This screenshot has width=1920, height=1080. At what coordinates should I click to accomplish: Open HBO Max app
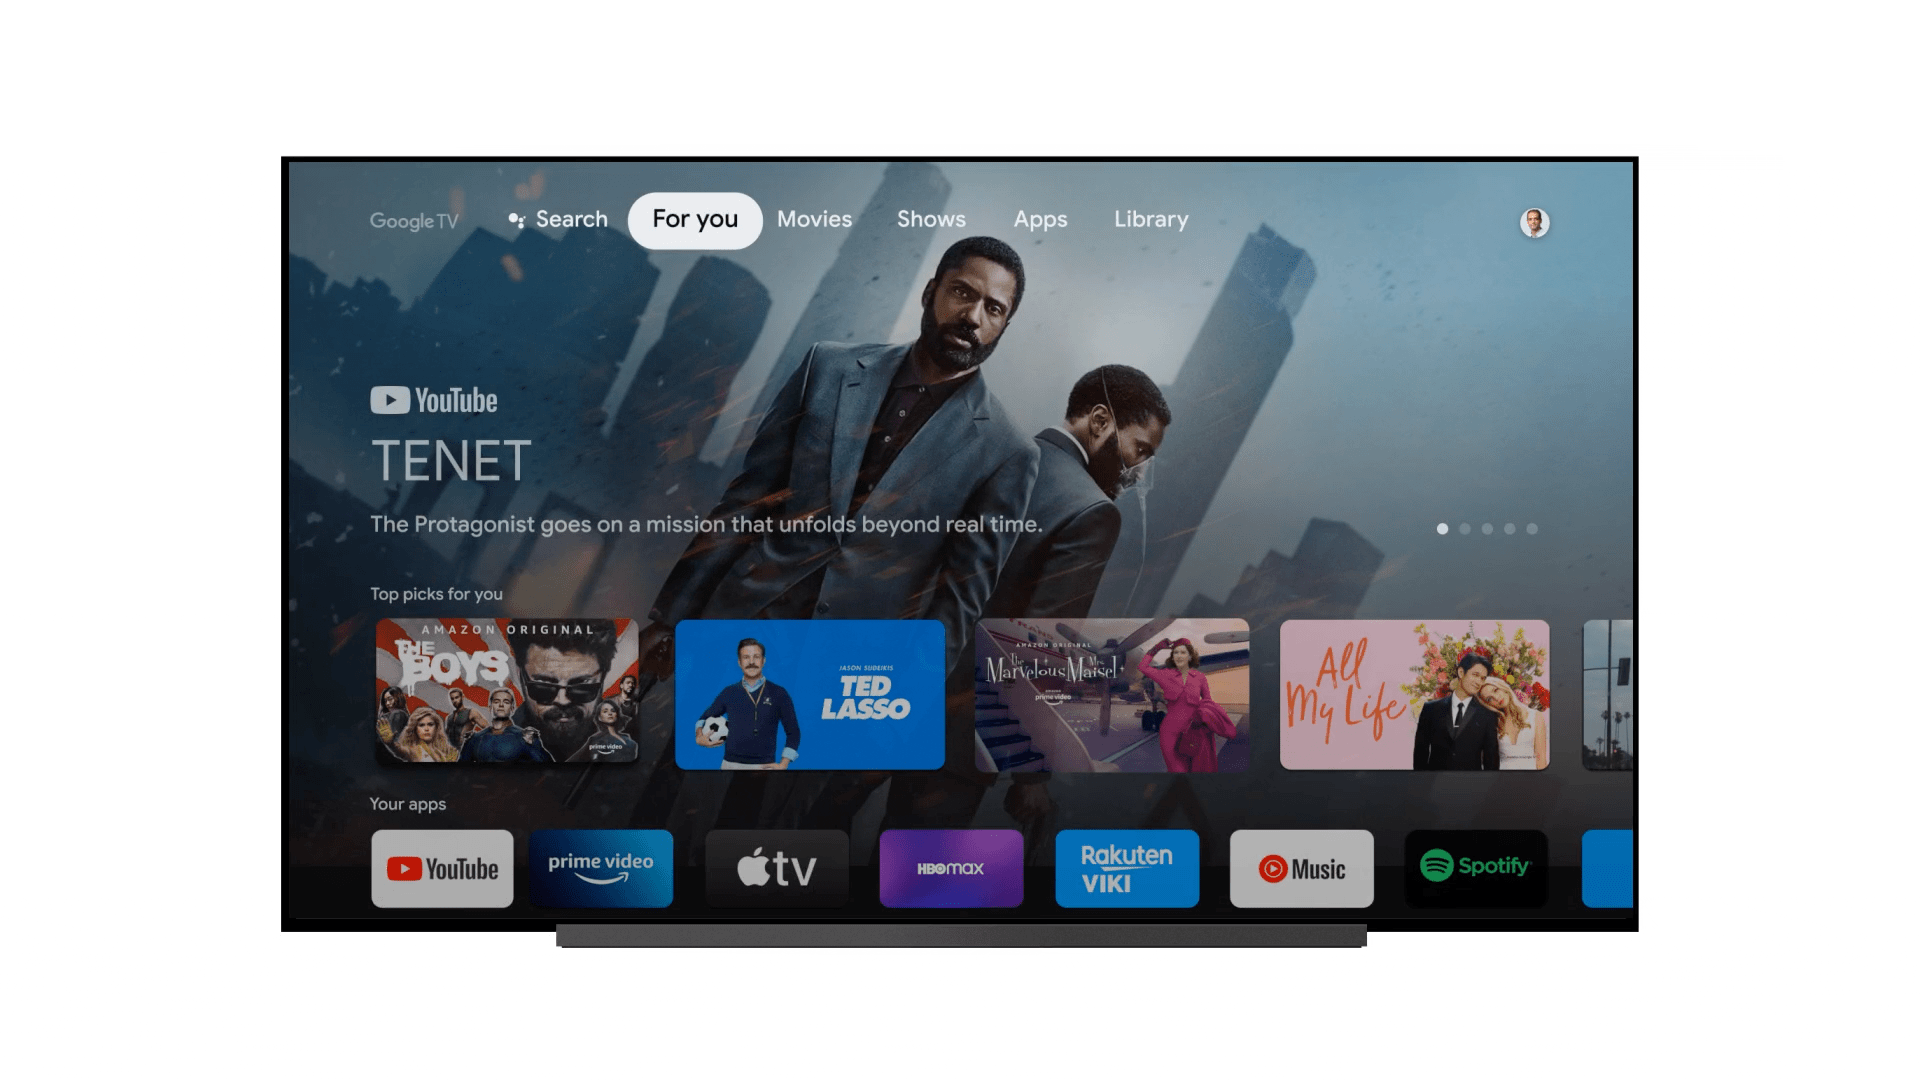pos(948,869)
